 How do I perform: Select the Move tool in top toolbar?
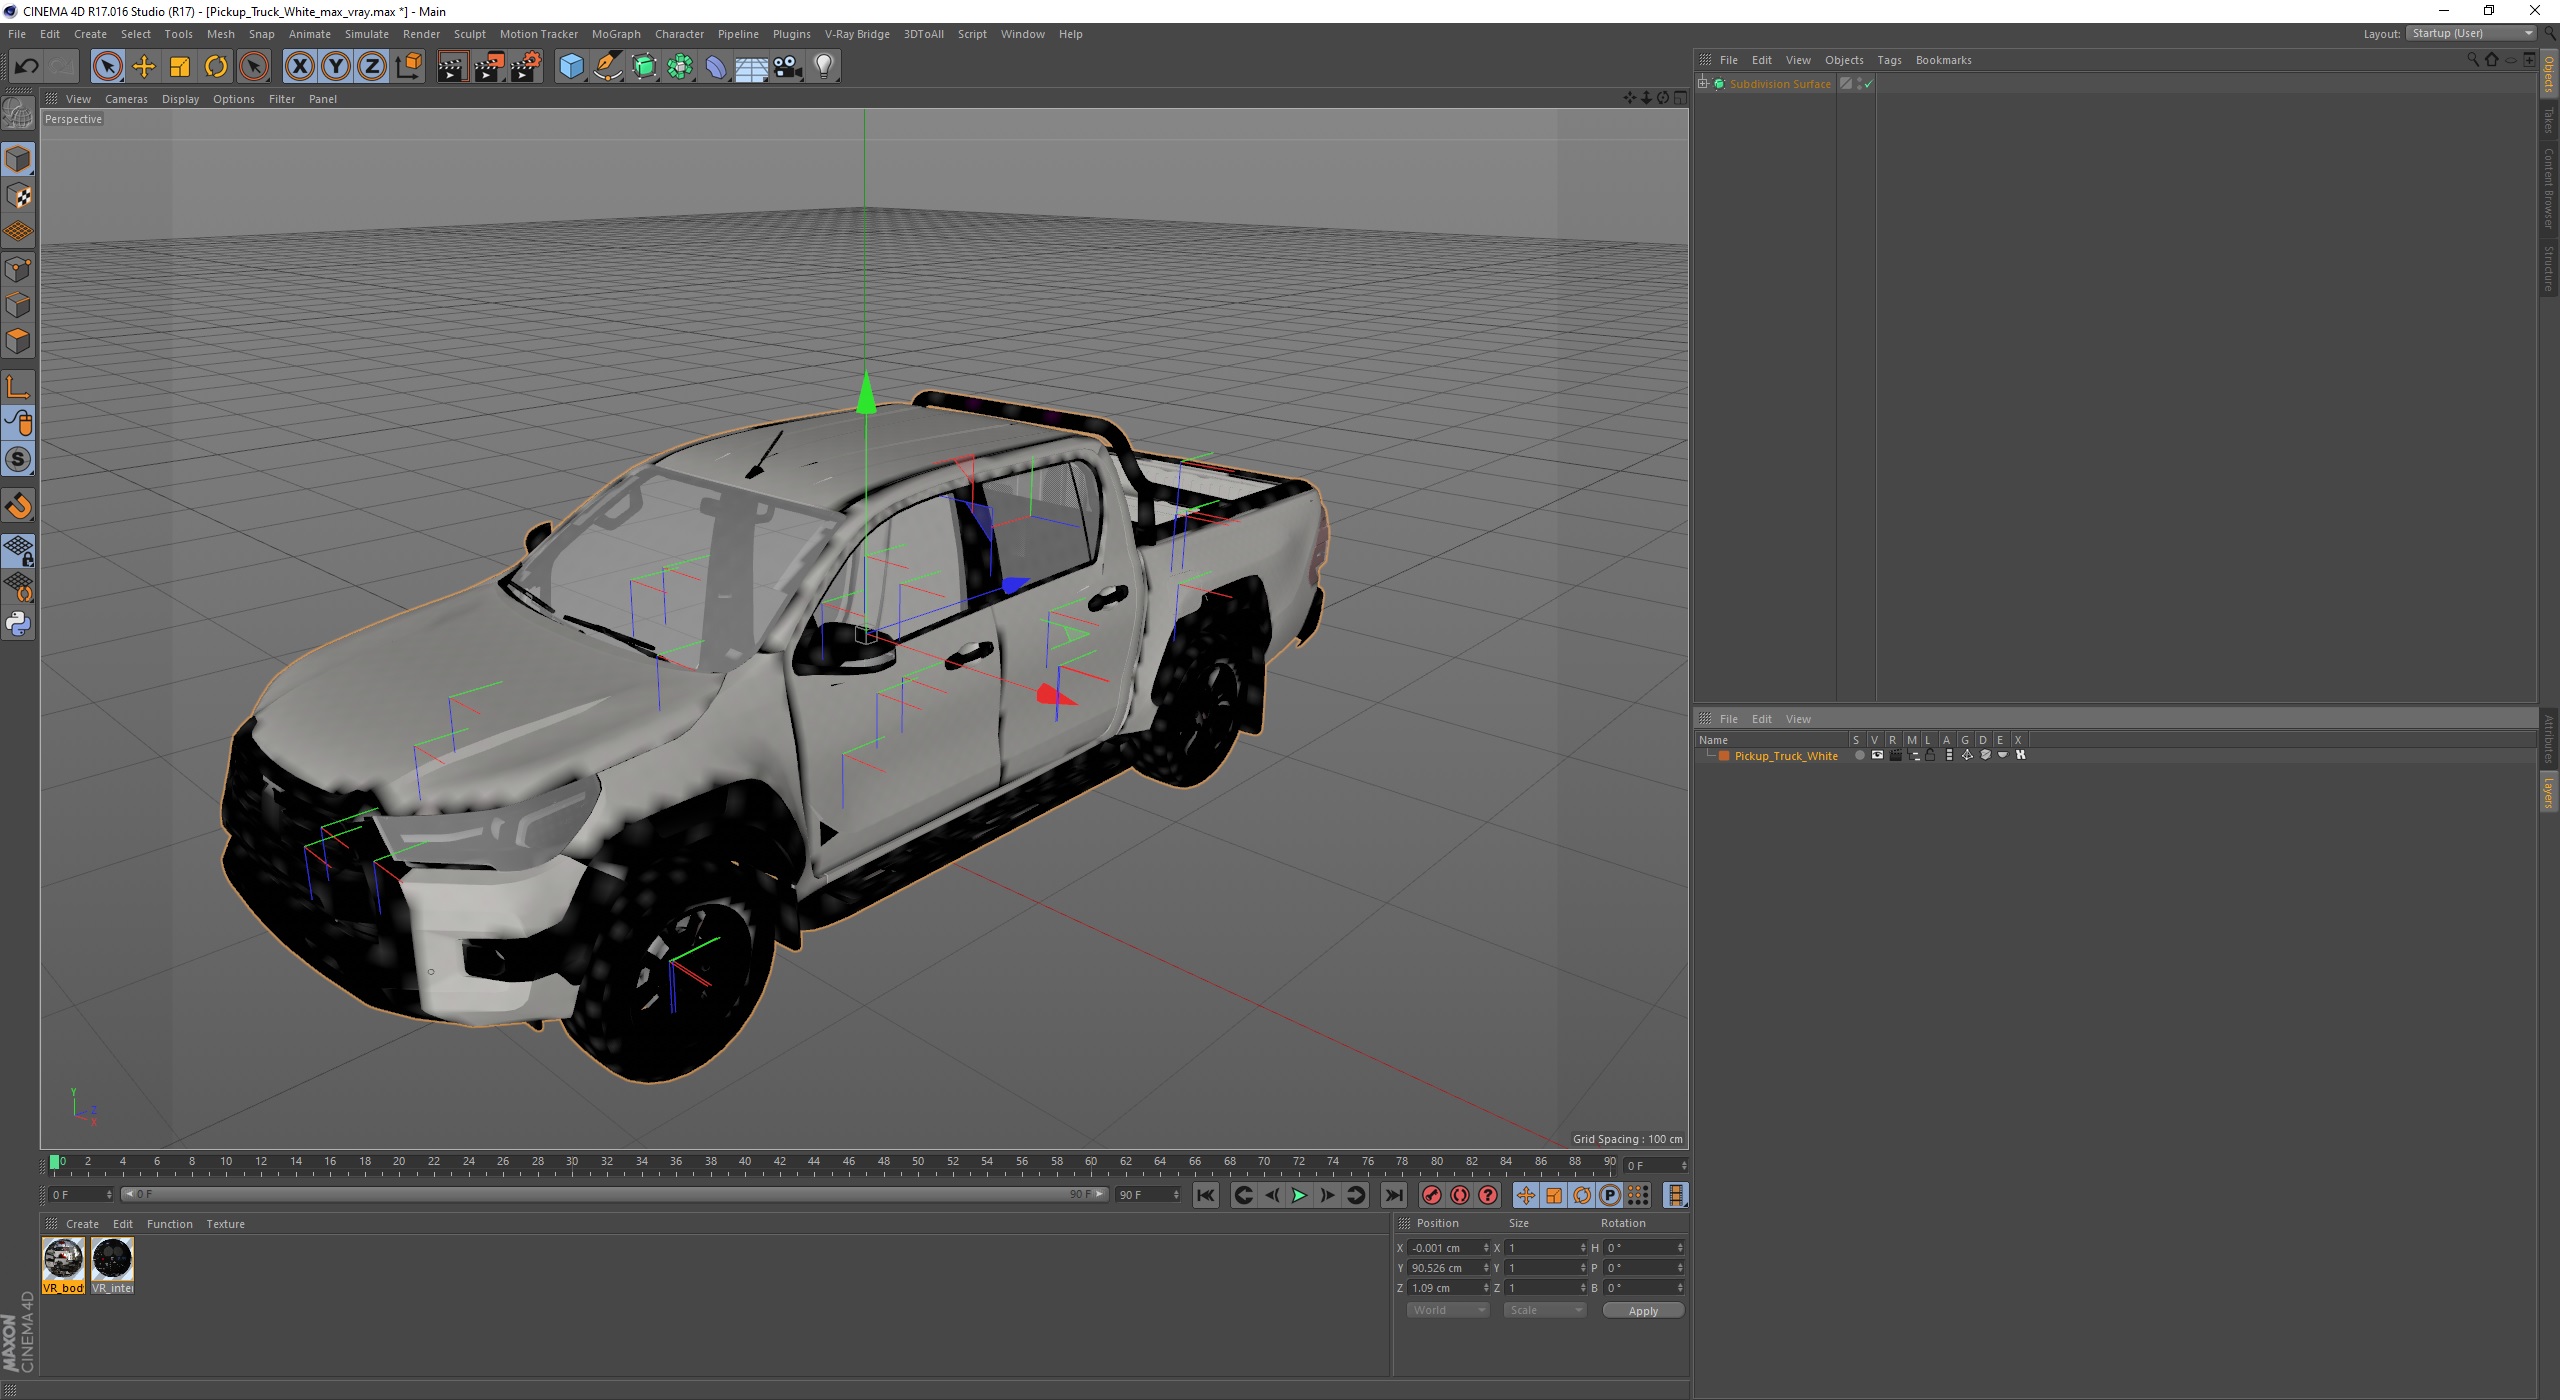[144, 67]
